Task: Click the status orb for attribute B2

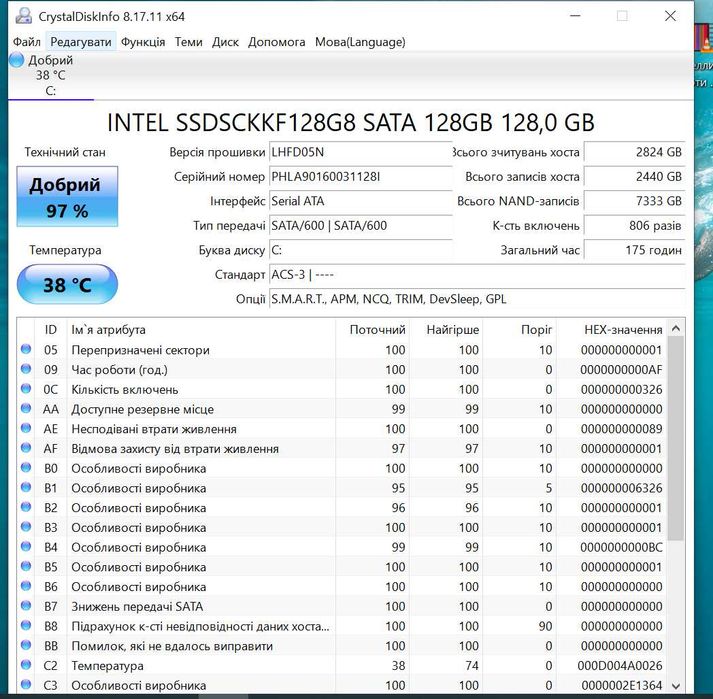Action: coord(26,507)
